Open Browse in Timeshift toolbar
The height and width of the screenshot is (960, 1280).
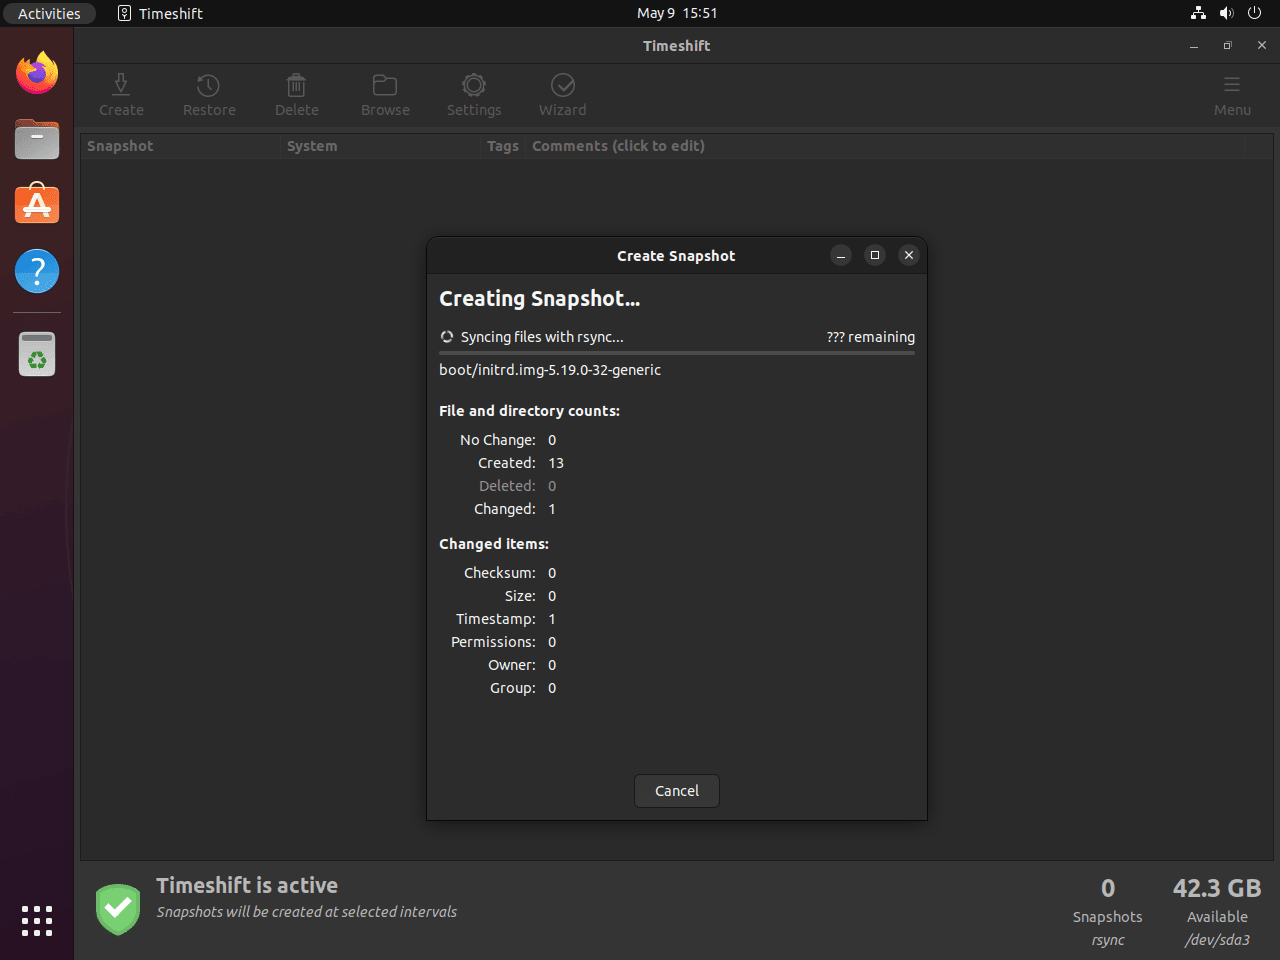(385, 95)
